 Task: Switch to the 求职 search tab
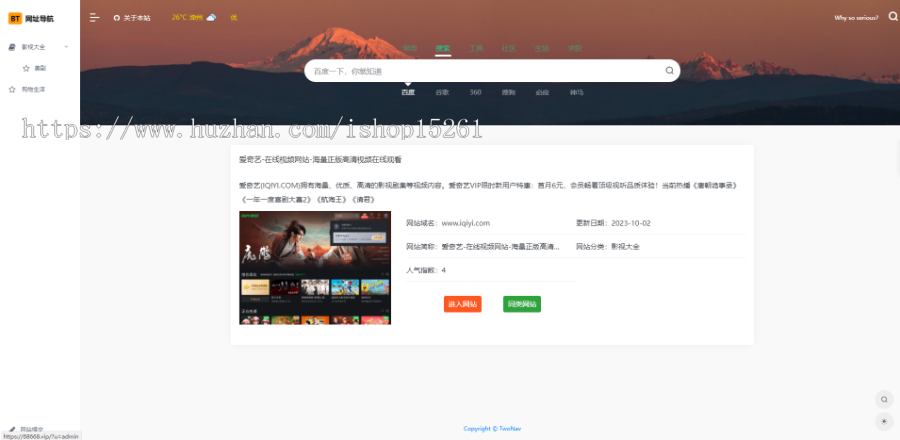click(575, 49)
